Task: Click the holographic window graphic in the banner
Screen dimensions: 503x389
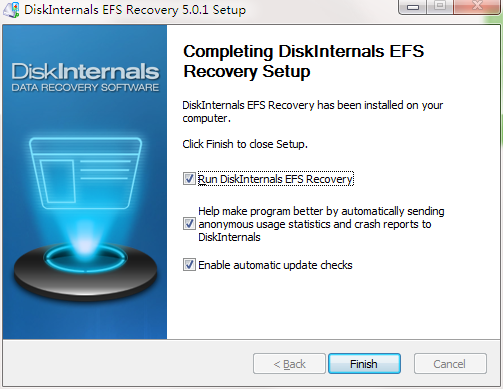Action: [85, 173]
